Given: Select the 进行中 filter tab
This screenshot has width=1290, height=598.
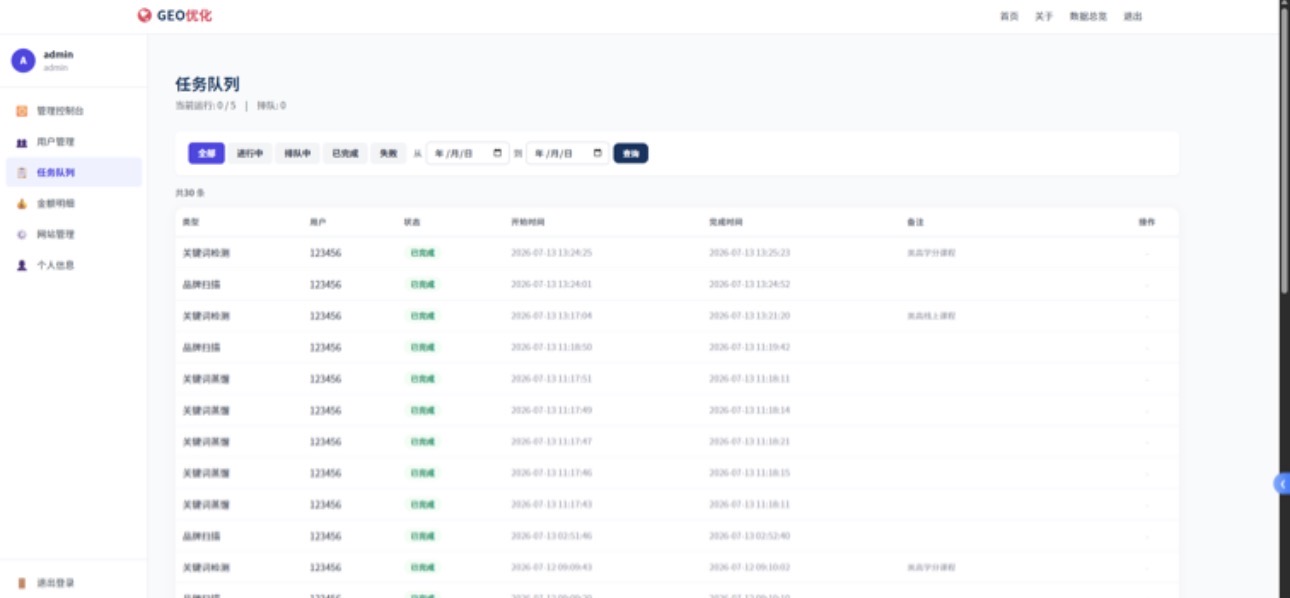Looking at the screenshot, I should pos(249,153).
